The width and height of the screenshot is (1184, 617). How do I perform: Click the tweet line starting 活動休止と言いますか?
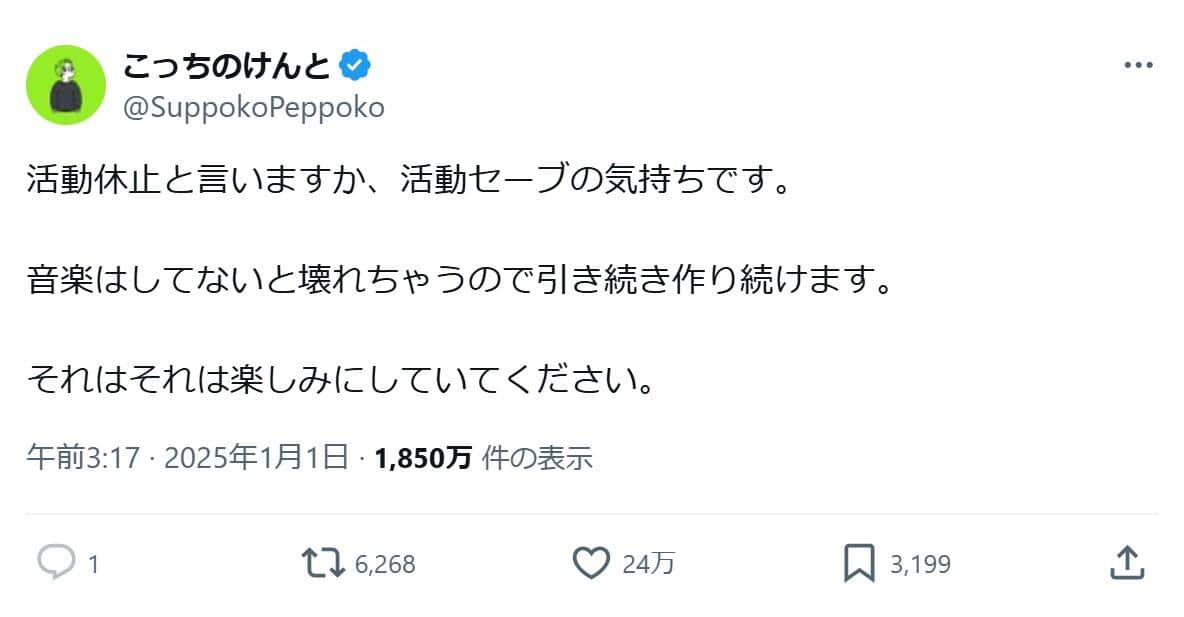[x=409, y=182]
